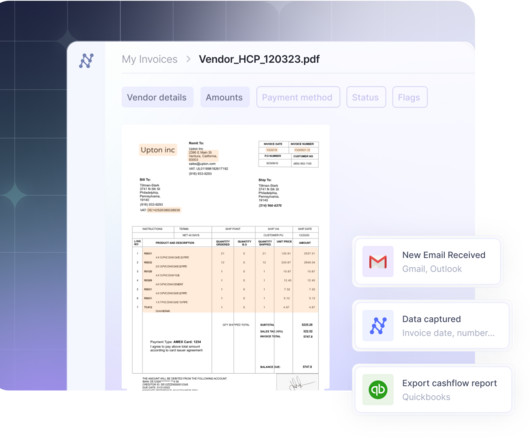
Task: Open the New Email Received card
Action: click(x=427, y=262)
